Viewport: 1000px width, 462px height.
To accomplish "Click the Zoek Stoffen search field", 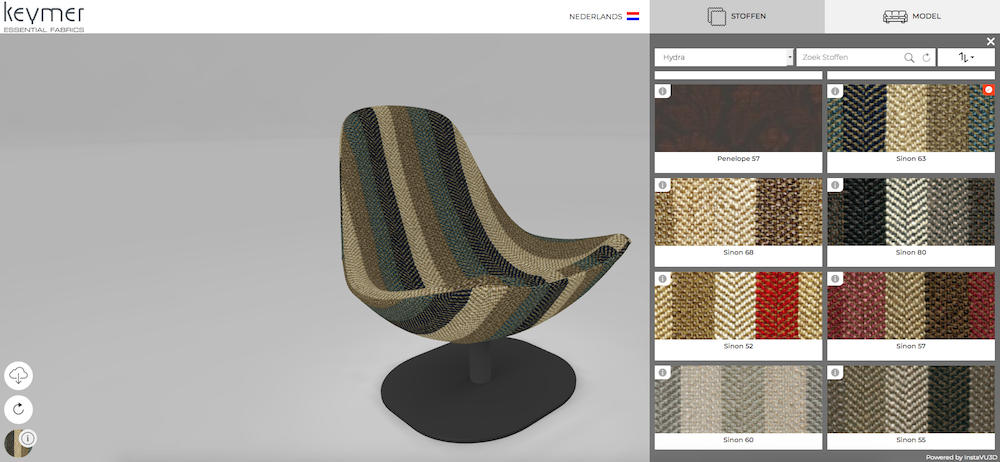I will (851, 57).
